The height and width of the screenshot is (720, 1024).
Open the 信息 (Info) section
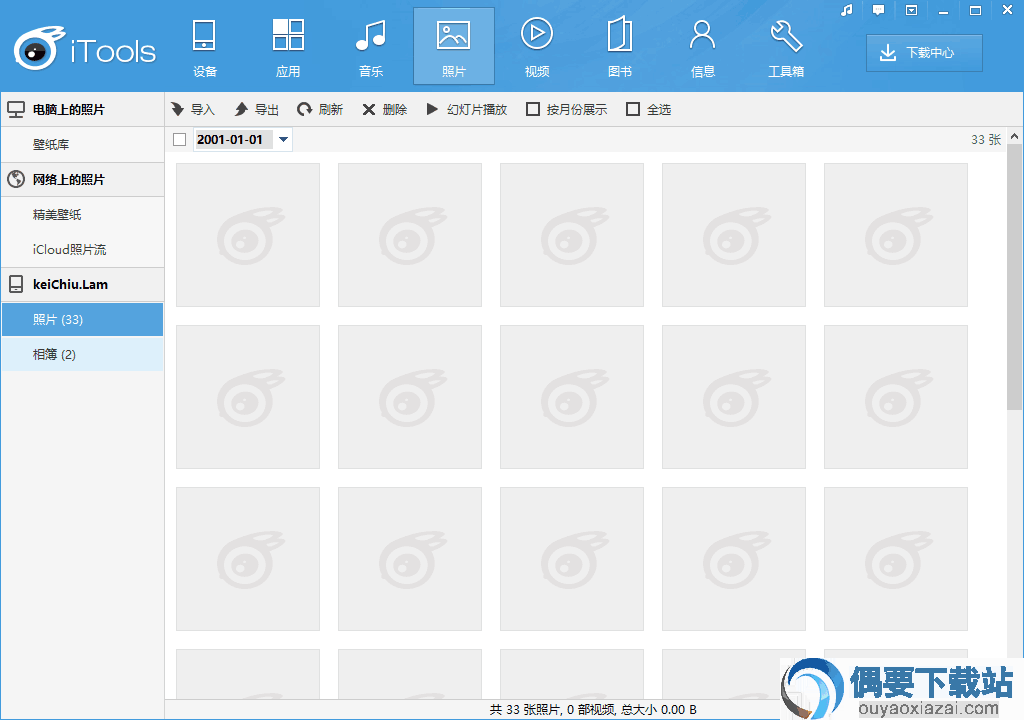[x=703, y=47]
